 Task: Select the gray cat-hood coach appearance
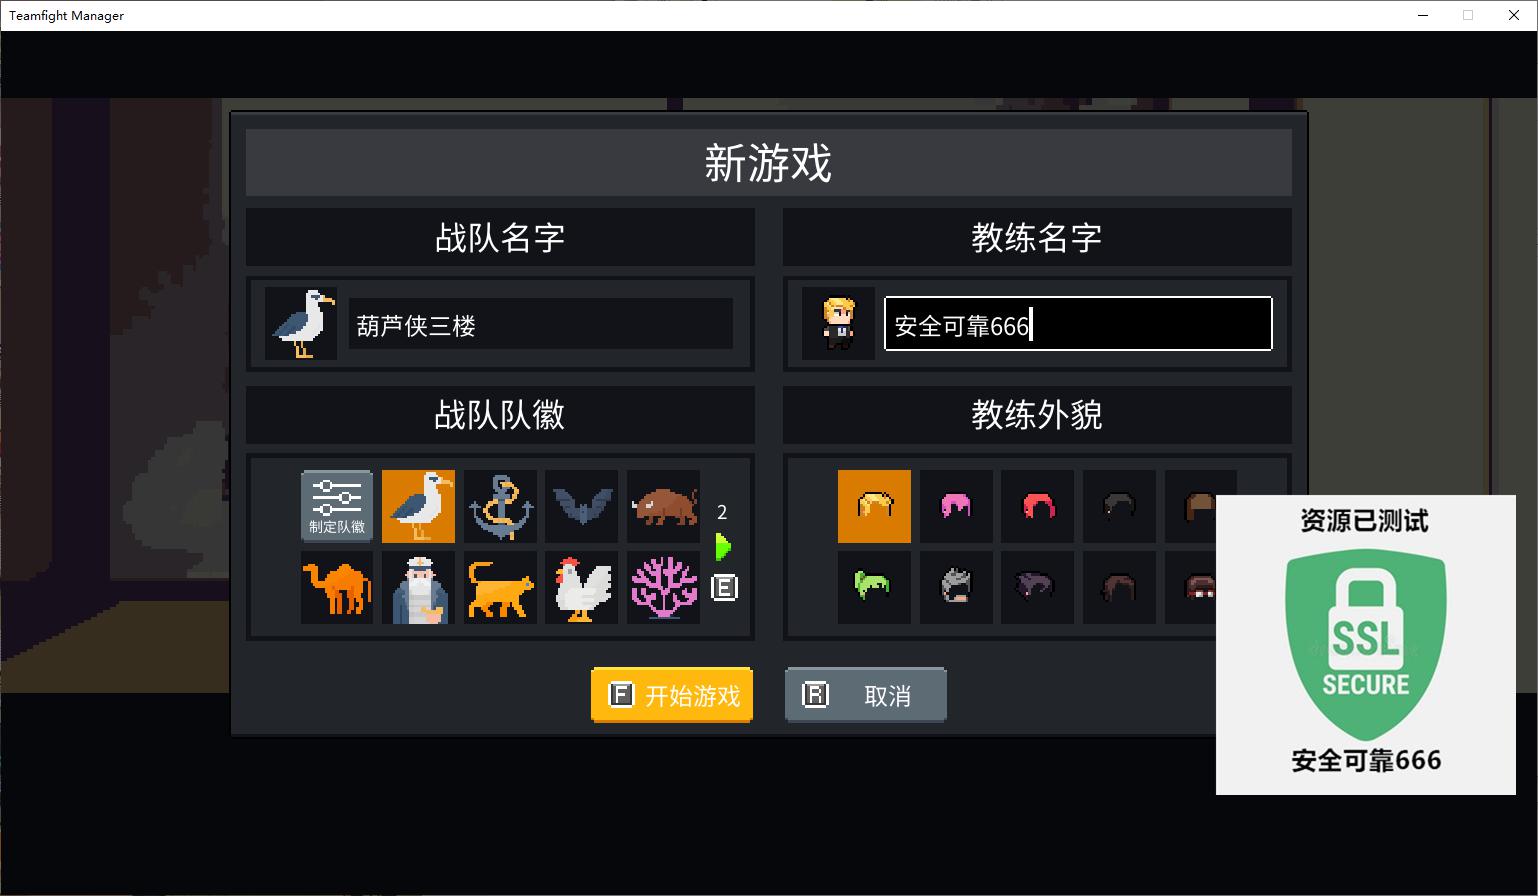point(956,588)
